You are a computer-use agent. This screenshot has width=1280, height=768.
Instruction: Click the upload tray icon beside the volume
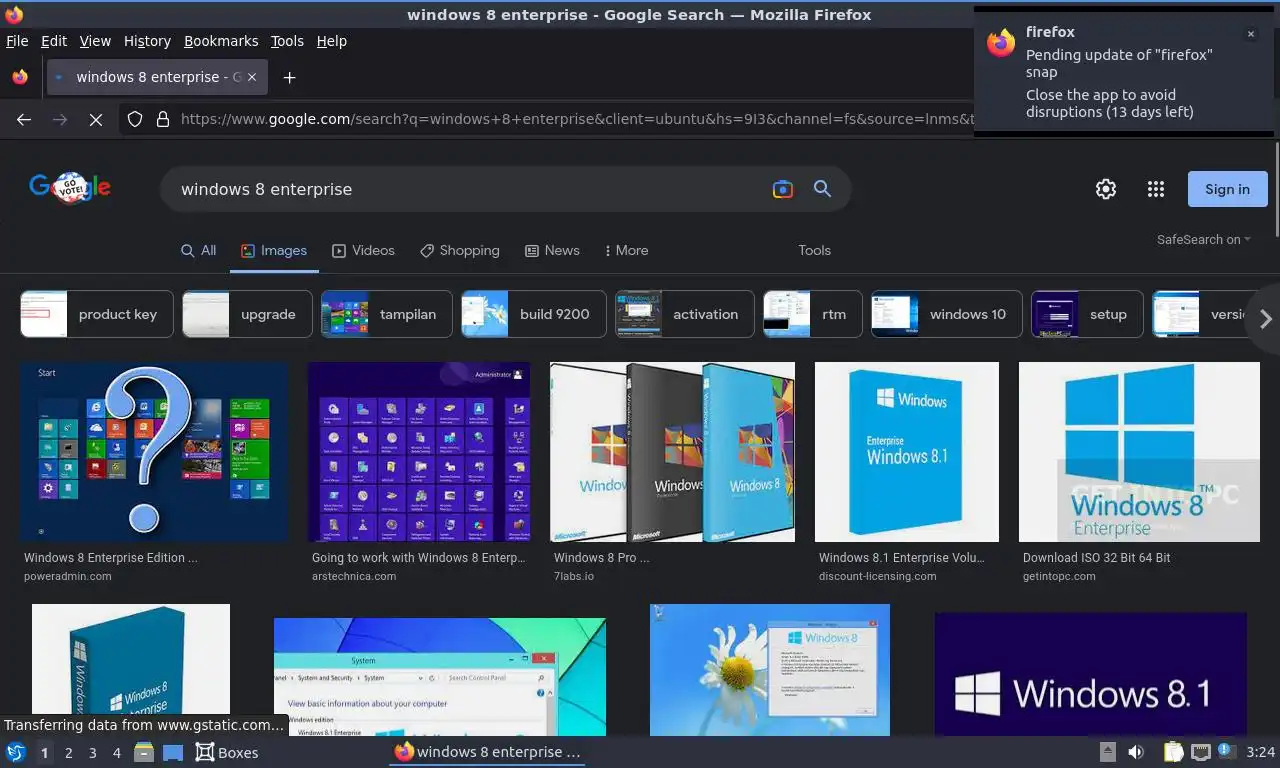pos(1108,752)
